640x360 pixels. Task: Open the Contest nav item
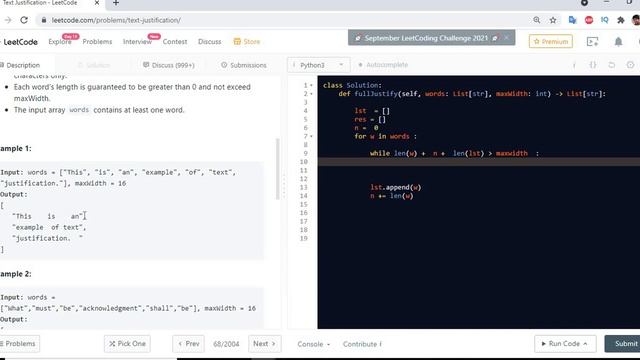tap(175, 42)
